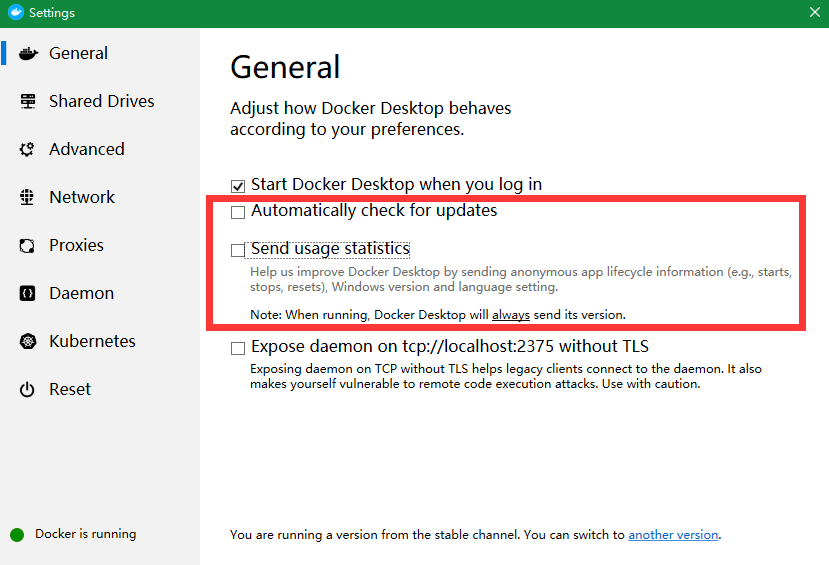Open the Shared Drives settings tab
The image size is (829, 565).
(100, 101)
